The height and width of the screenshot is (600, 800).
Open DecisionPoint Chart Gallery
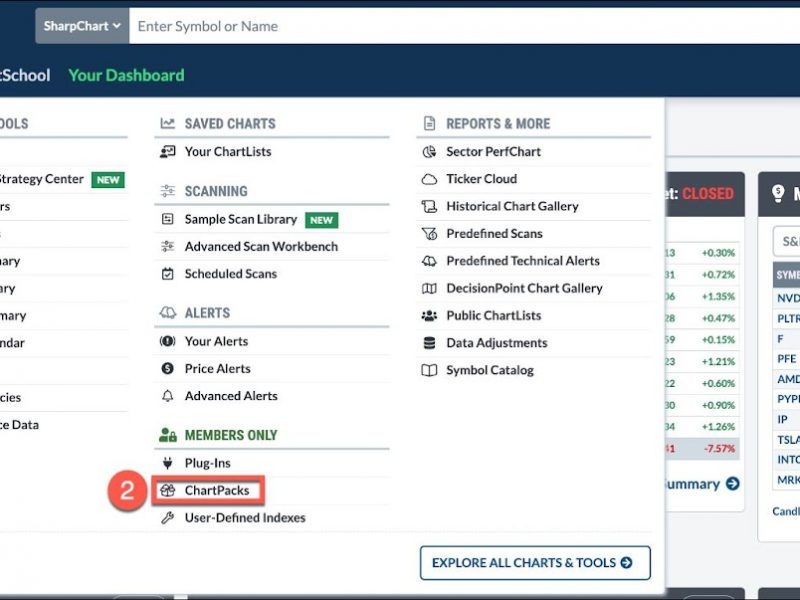[524, 288]
